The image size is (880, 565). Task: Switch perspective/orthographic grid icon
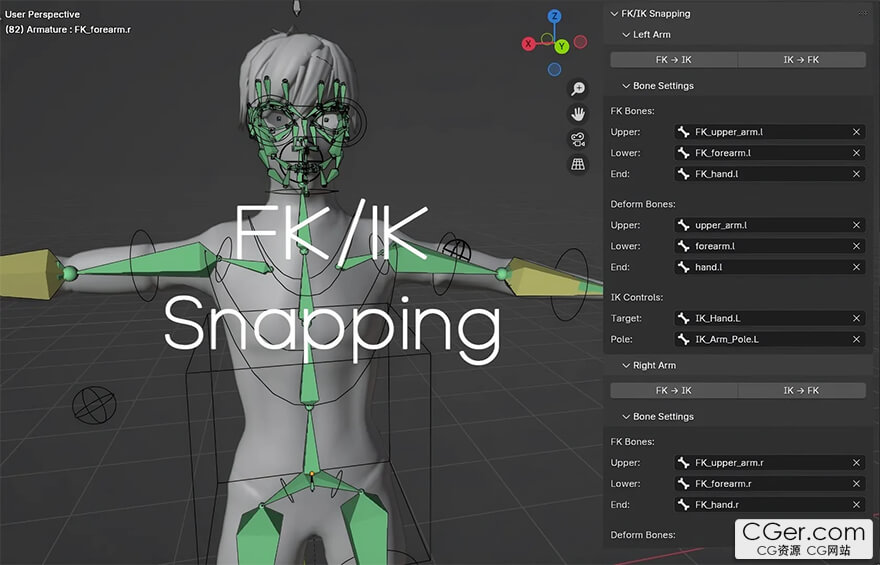(578, 164)
